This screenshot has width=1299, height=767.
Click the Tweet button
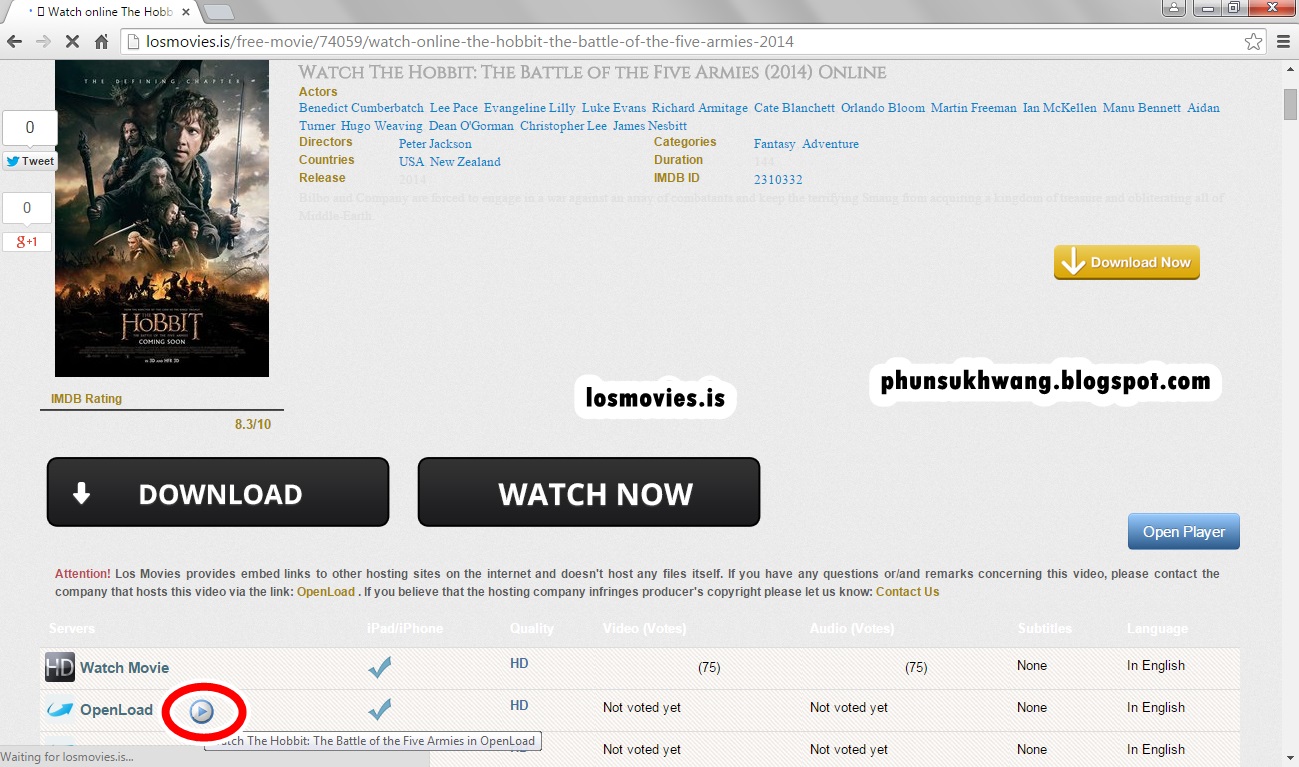coord(30,161)
